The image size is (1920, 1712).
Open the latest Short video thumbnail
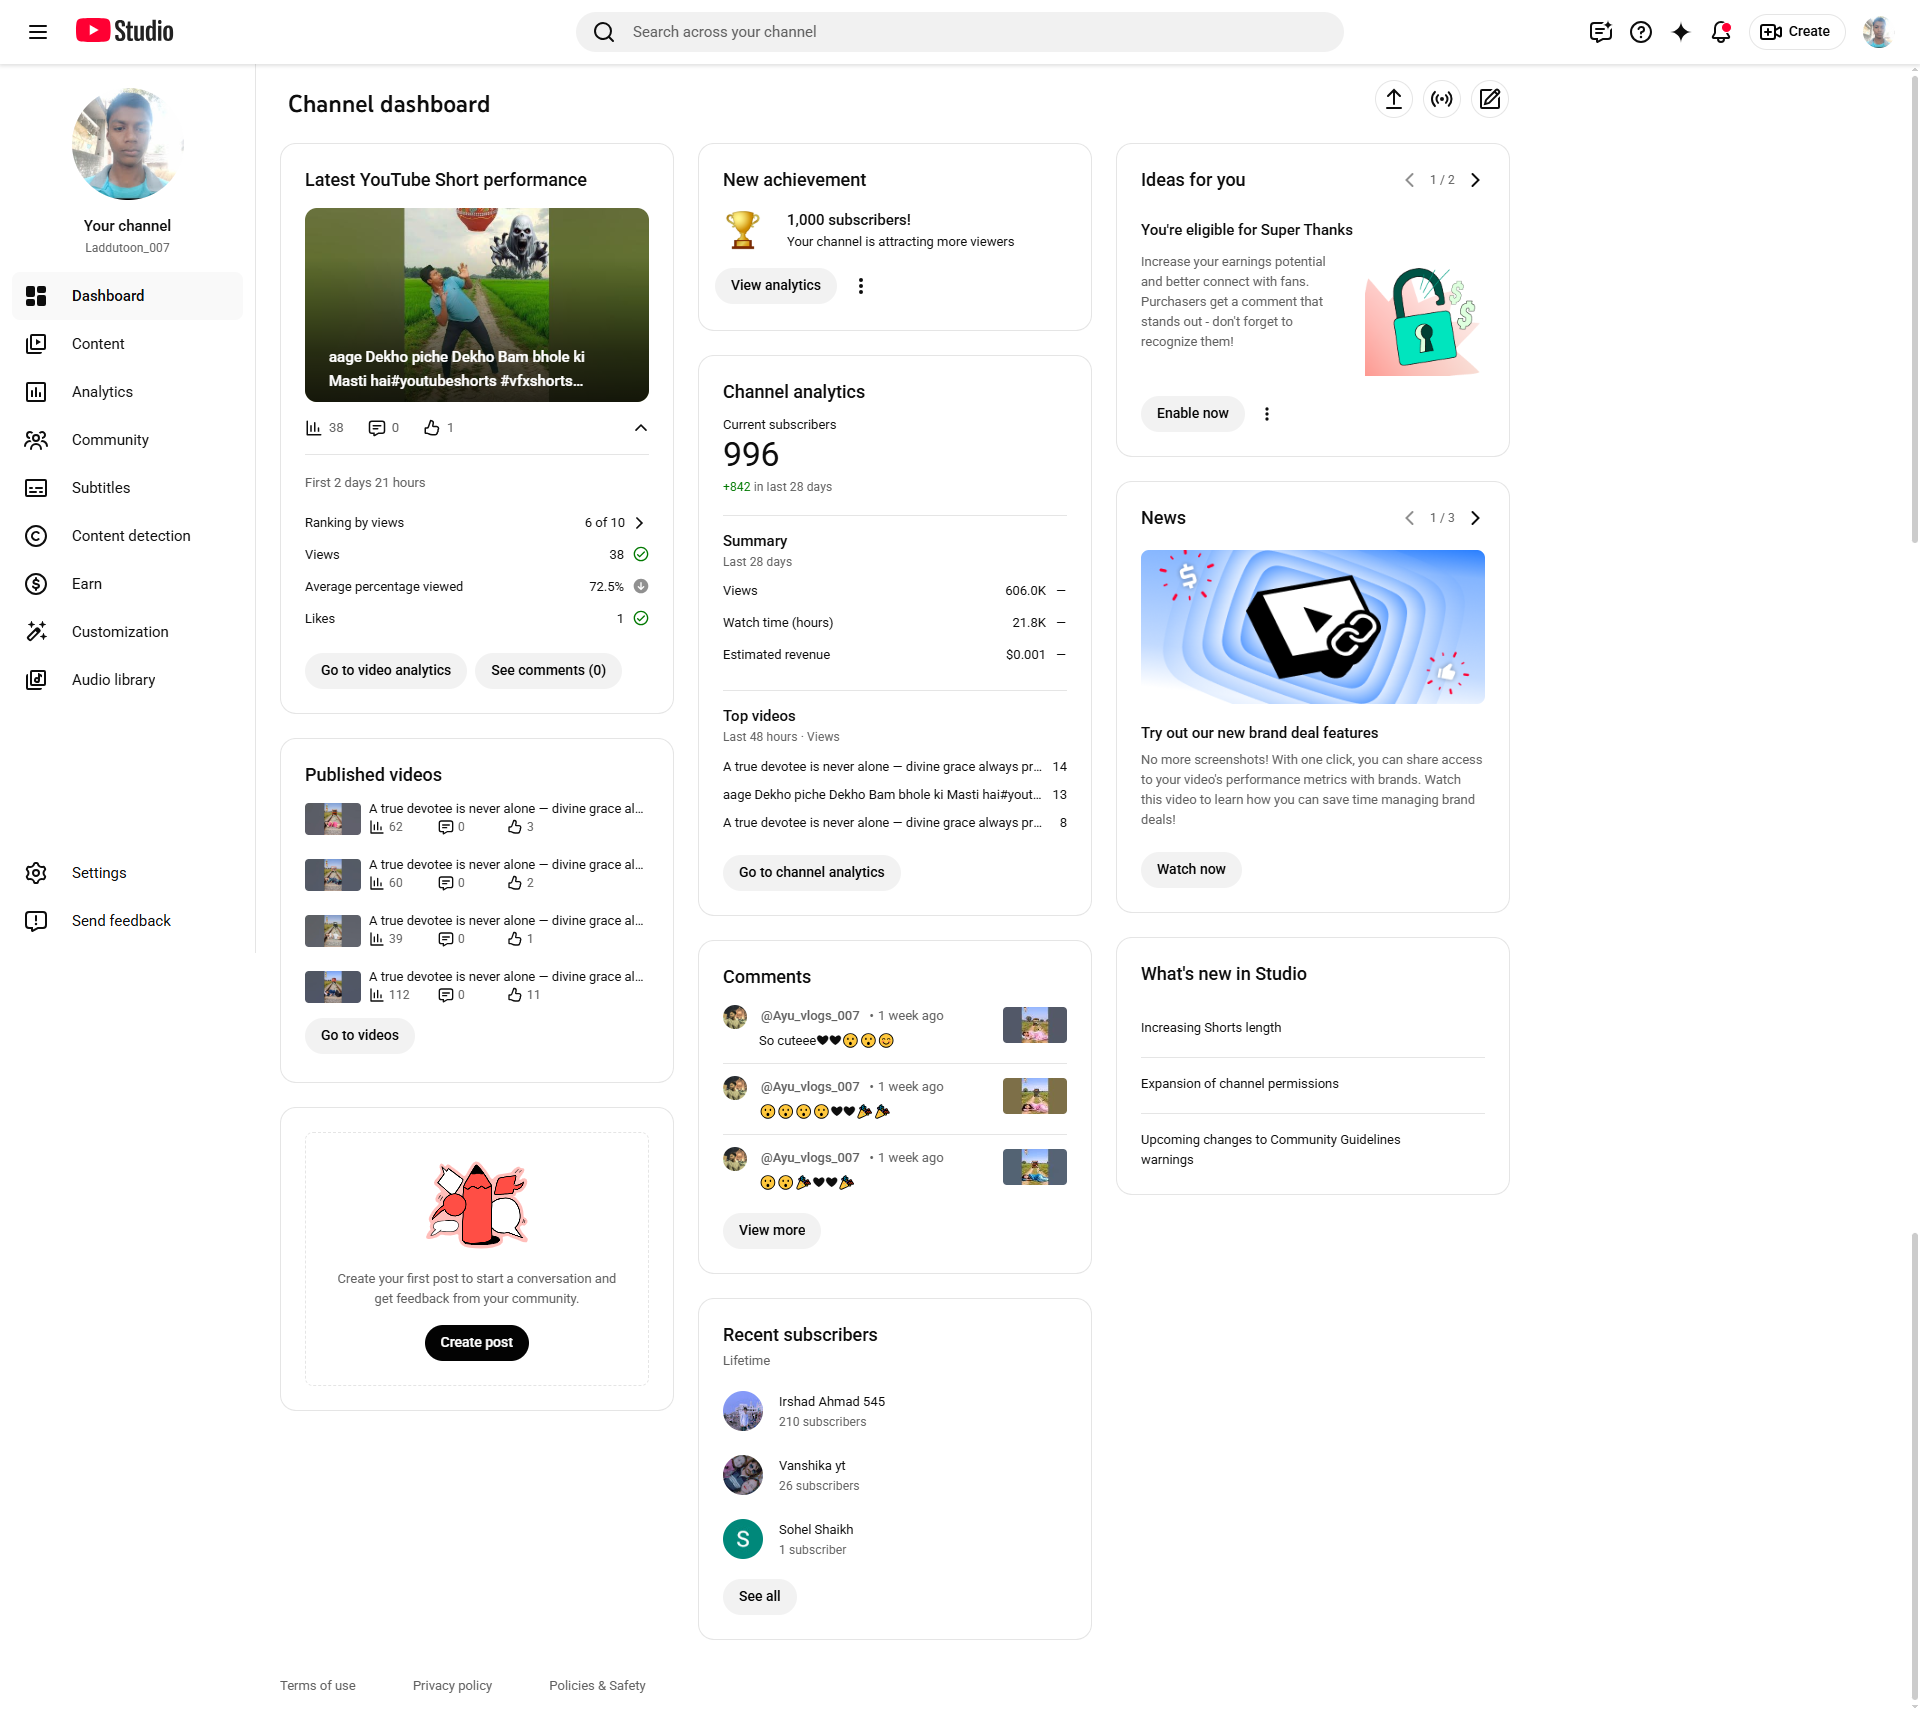[477, 304]
